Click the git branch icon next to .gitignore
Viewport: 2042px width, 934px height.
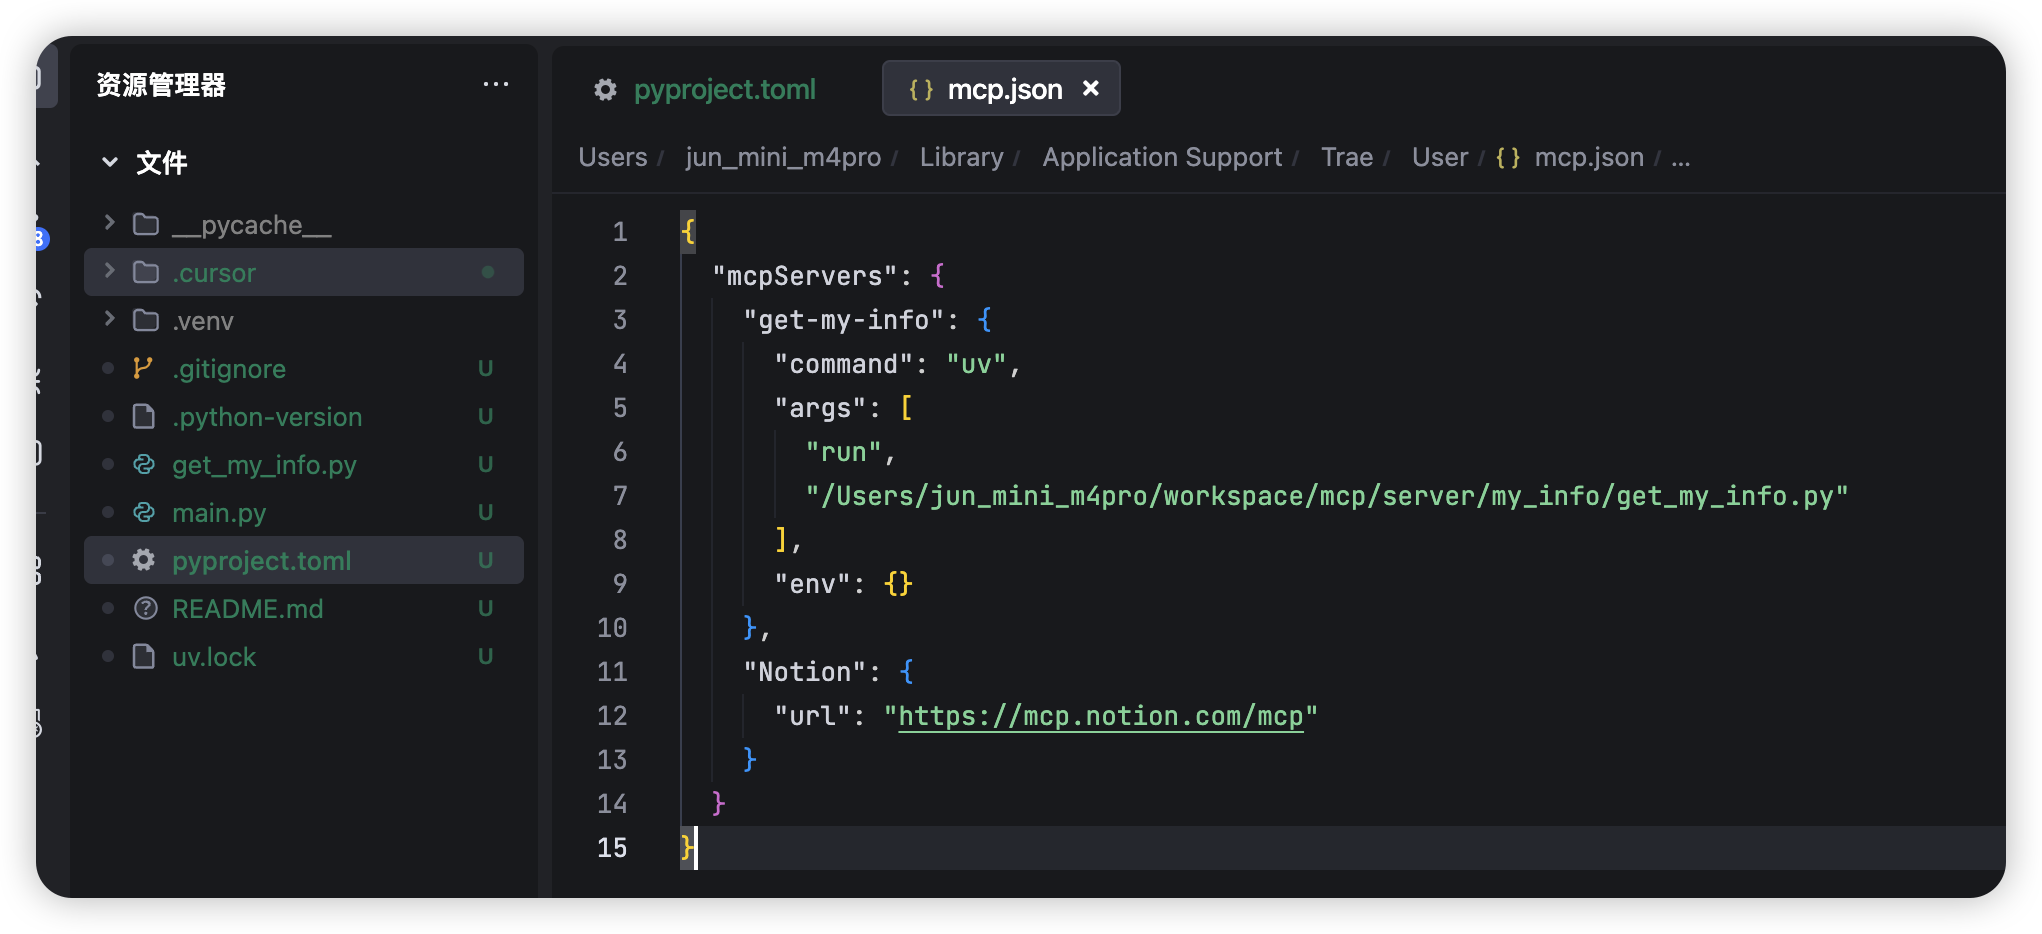coord(144,368)
